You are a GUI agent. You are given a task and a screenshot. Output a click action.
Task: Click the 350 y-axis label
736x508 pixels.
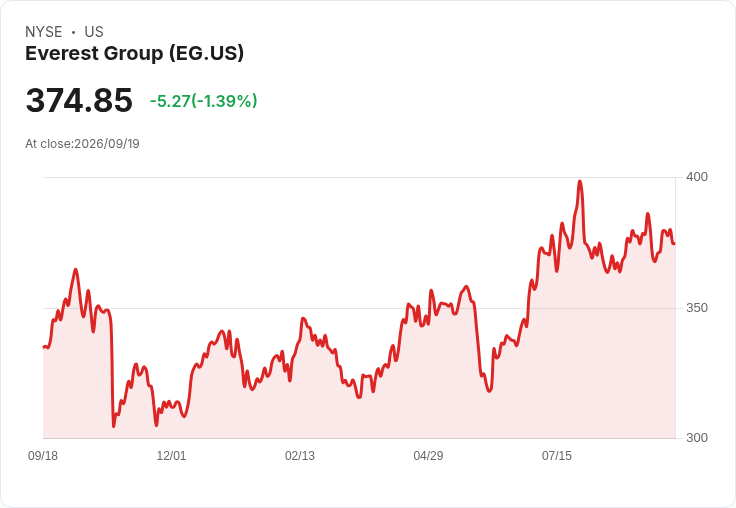click(x=697, y=308)
